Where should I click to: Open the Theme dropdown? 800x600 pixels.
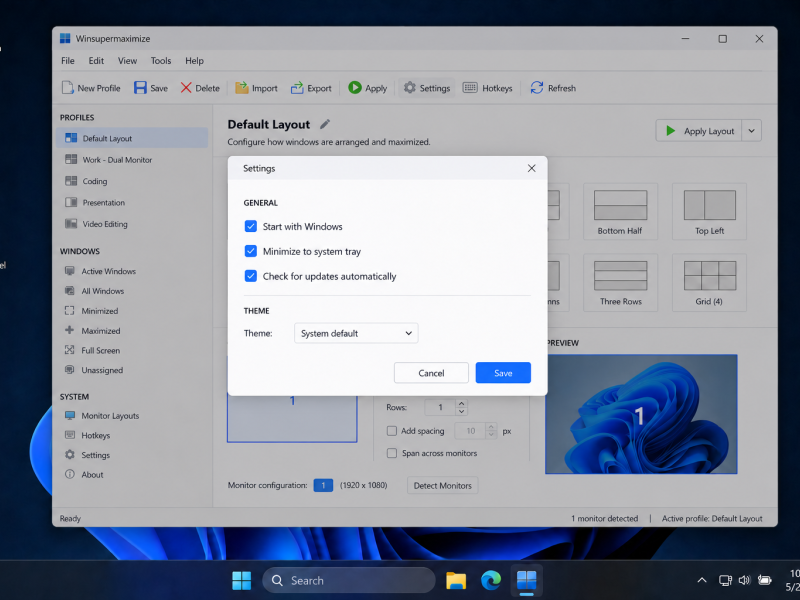click(x=356, y=333)
